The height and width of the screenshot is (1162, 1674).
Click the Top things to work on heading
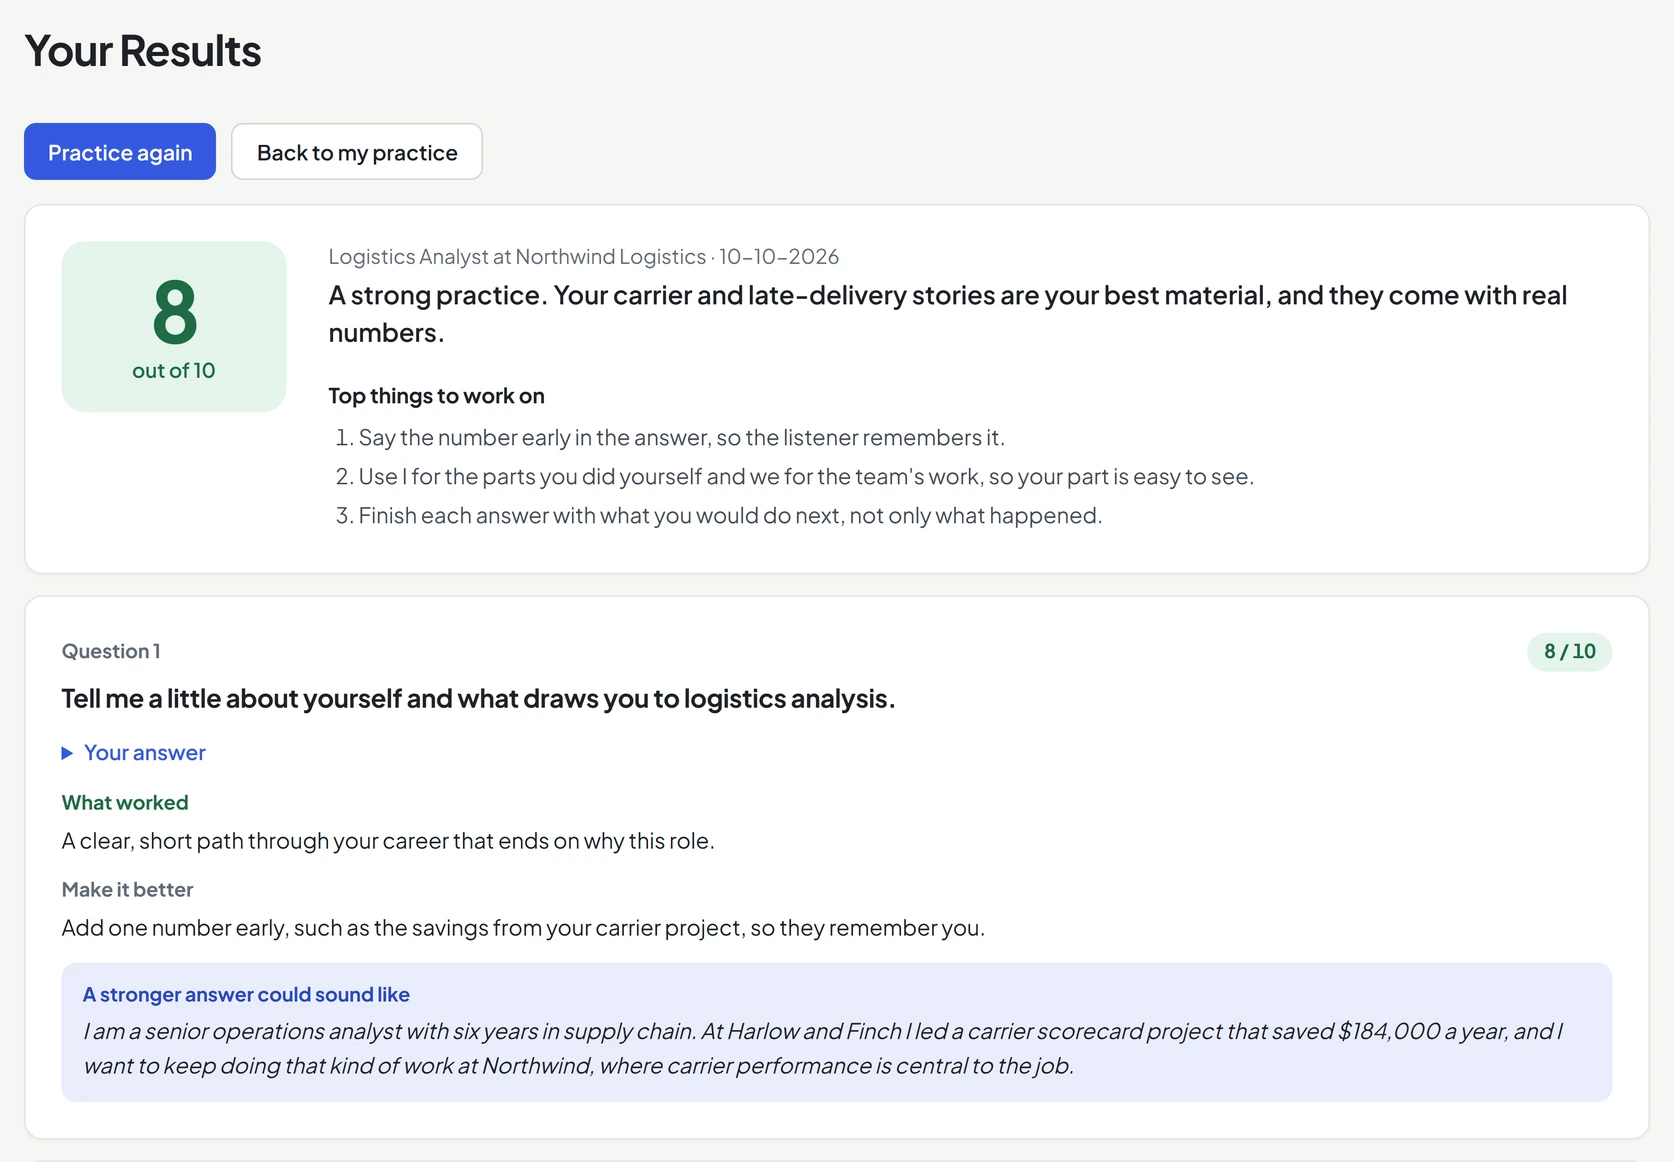coord(436,396)
